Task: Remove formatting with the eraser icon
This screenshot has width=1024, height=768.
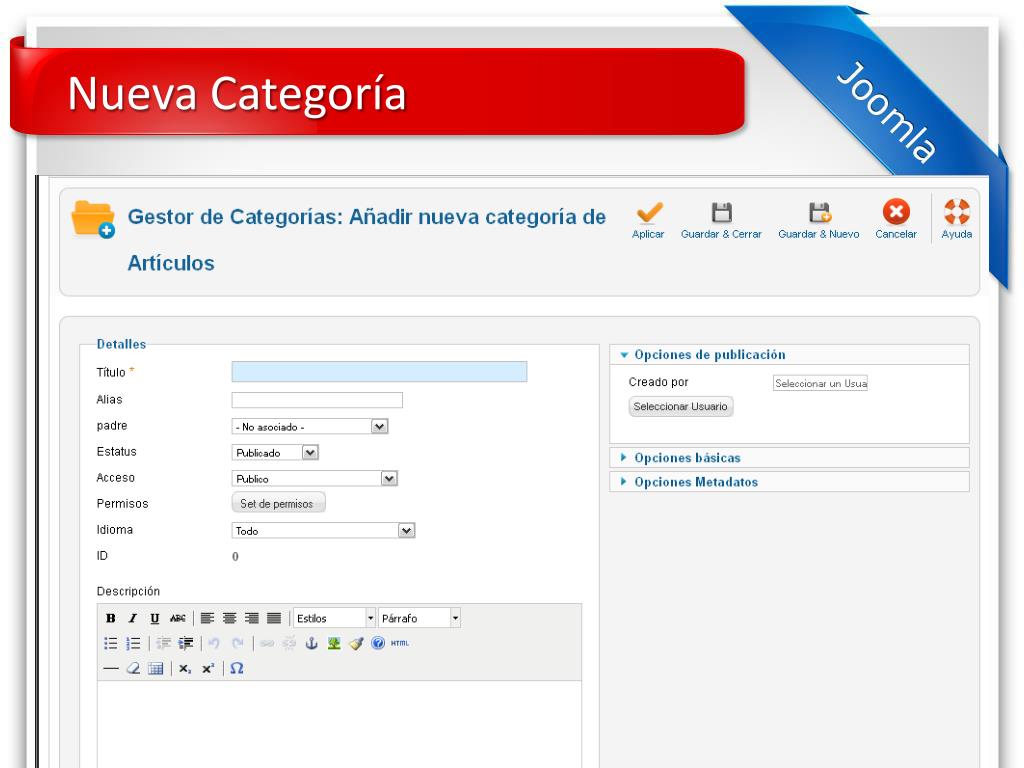Action: pyautogui.click(x=133, y=668)
